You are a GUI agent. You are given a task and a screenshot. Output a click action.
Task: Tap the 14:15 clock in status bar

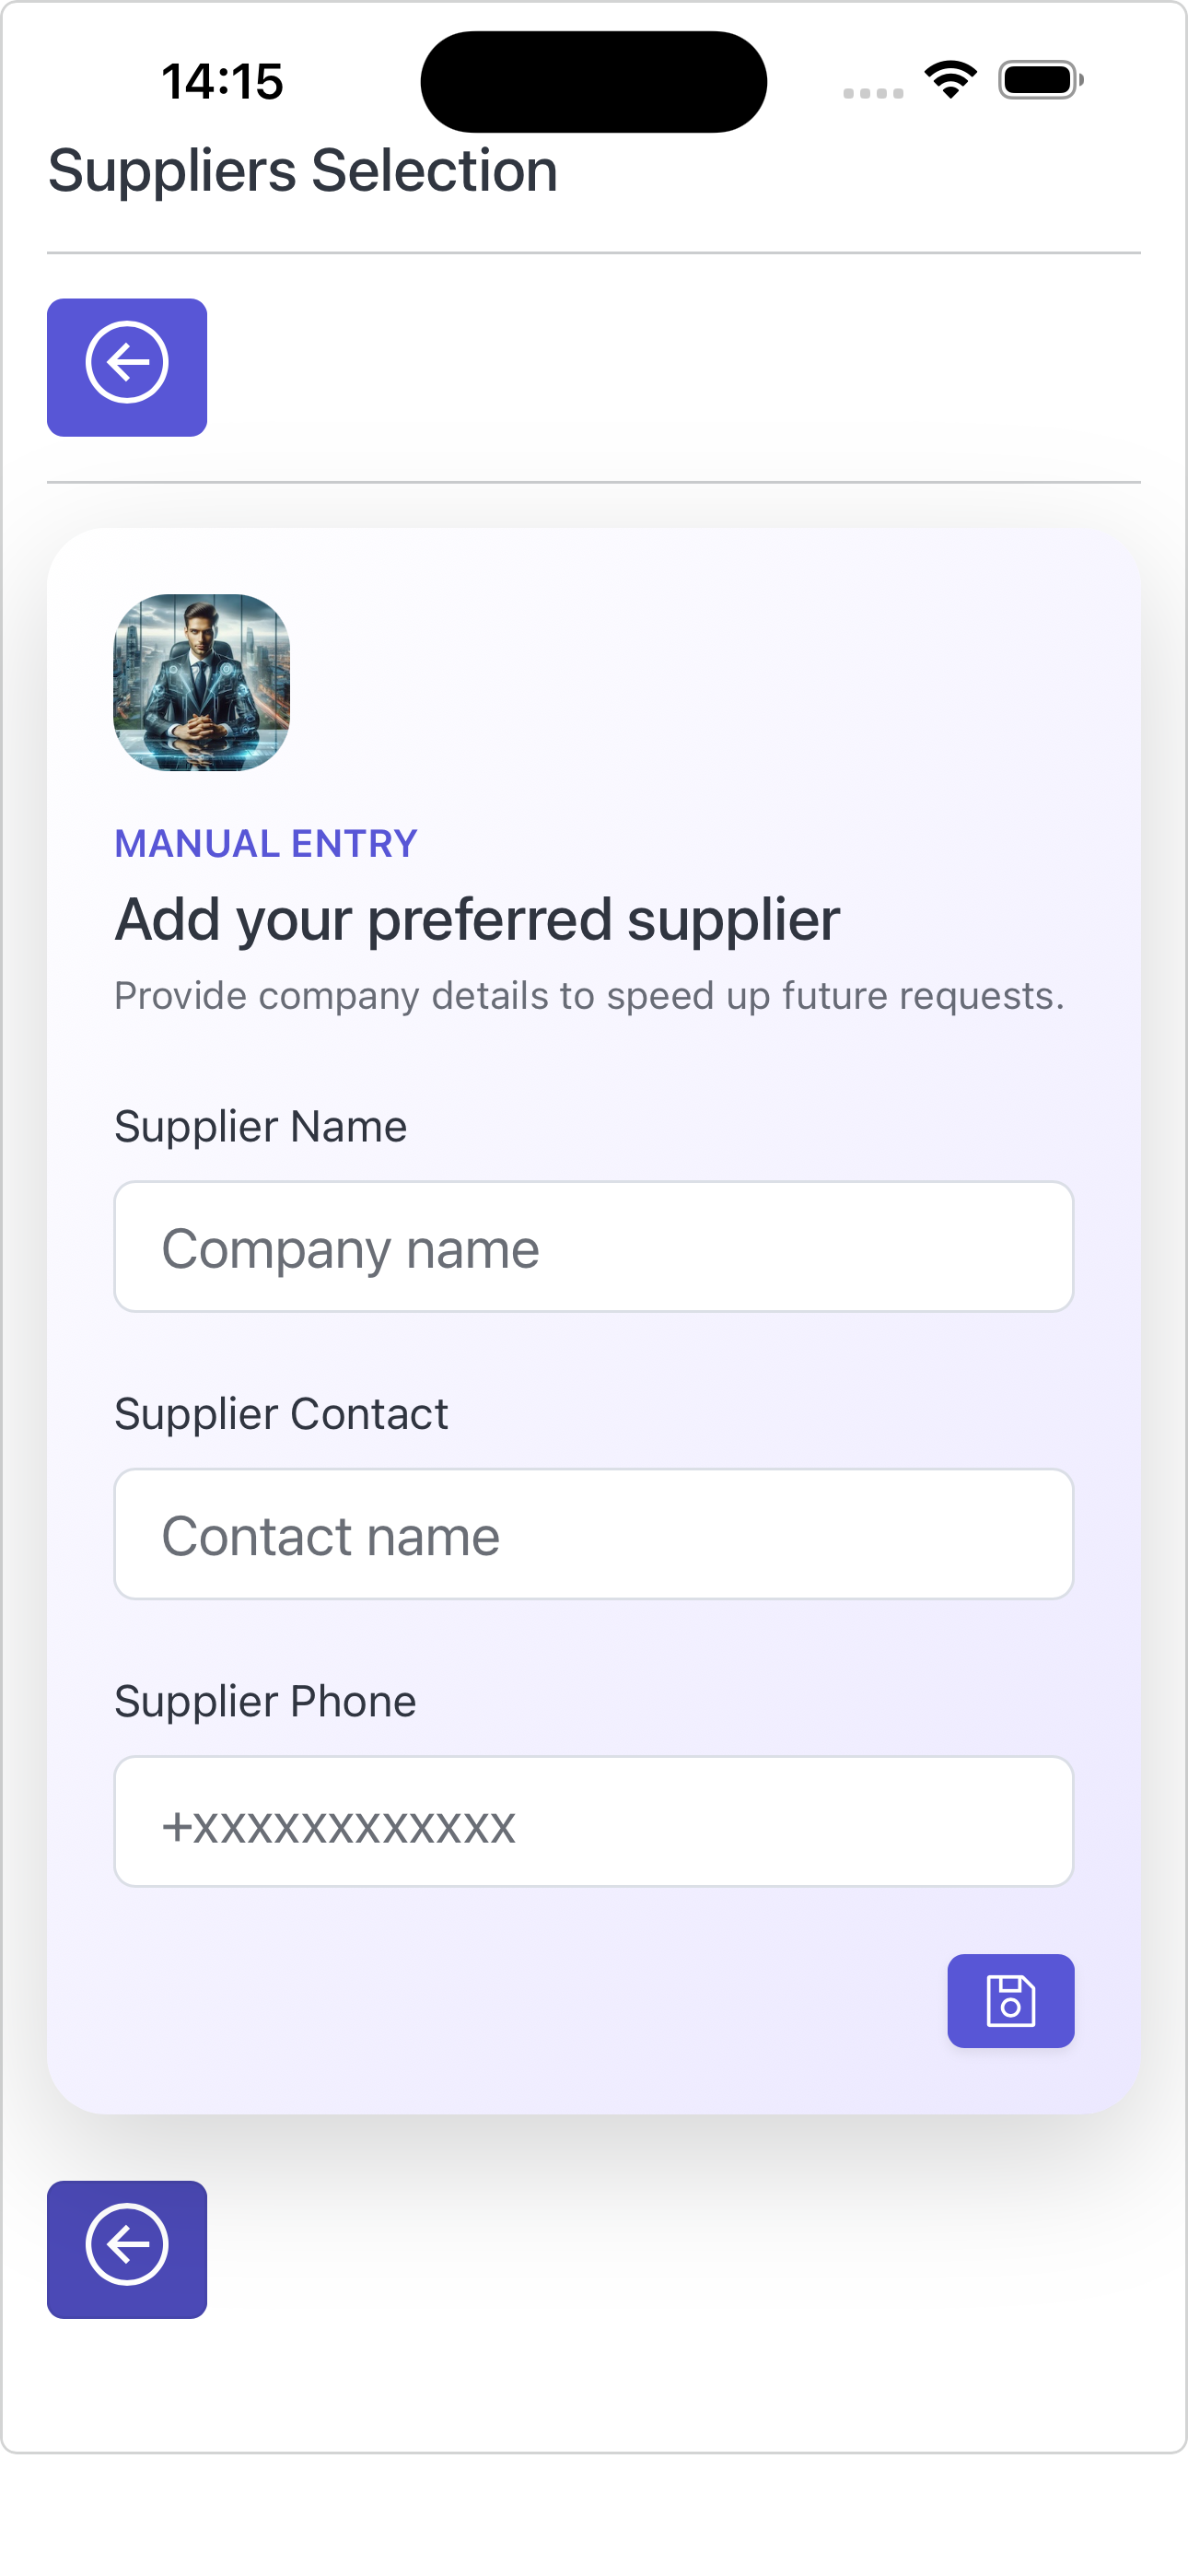point(223,81)
